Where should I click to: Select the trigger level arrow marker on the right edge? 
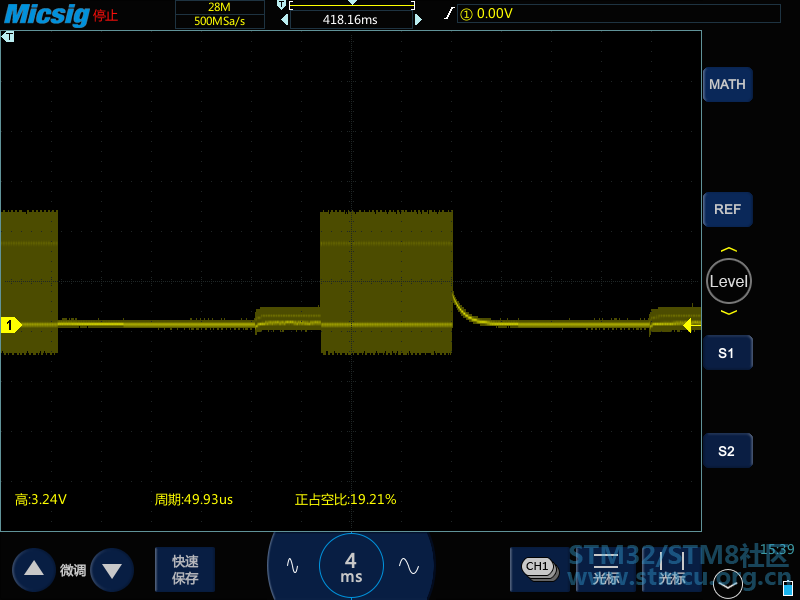[x=690, y=325]
